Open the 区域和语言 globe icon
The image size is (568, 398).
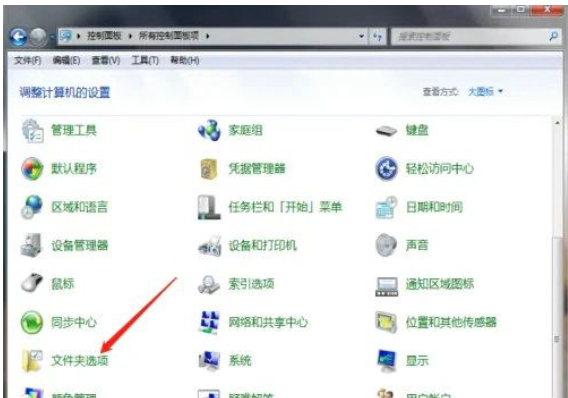point(32,207)
